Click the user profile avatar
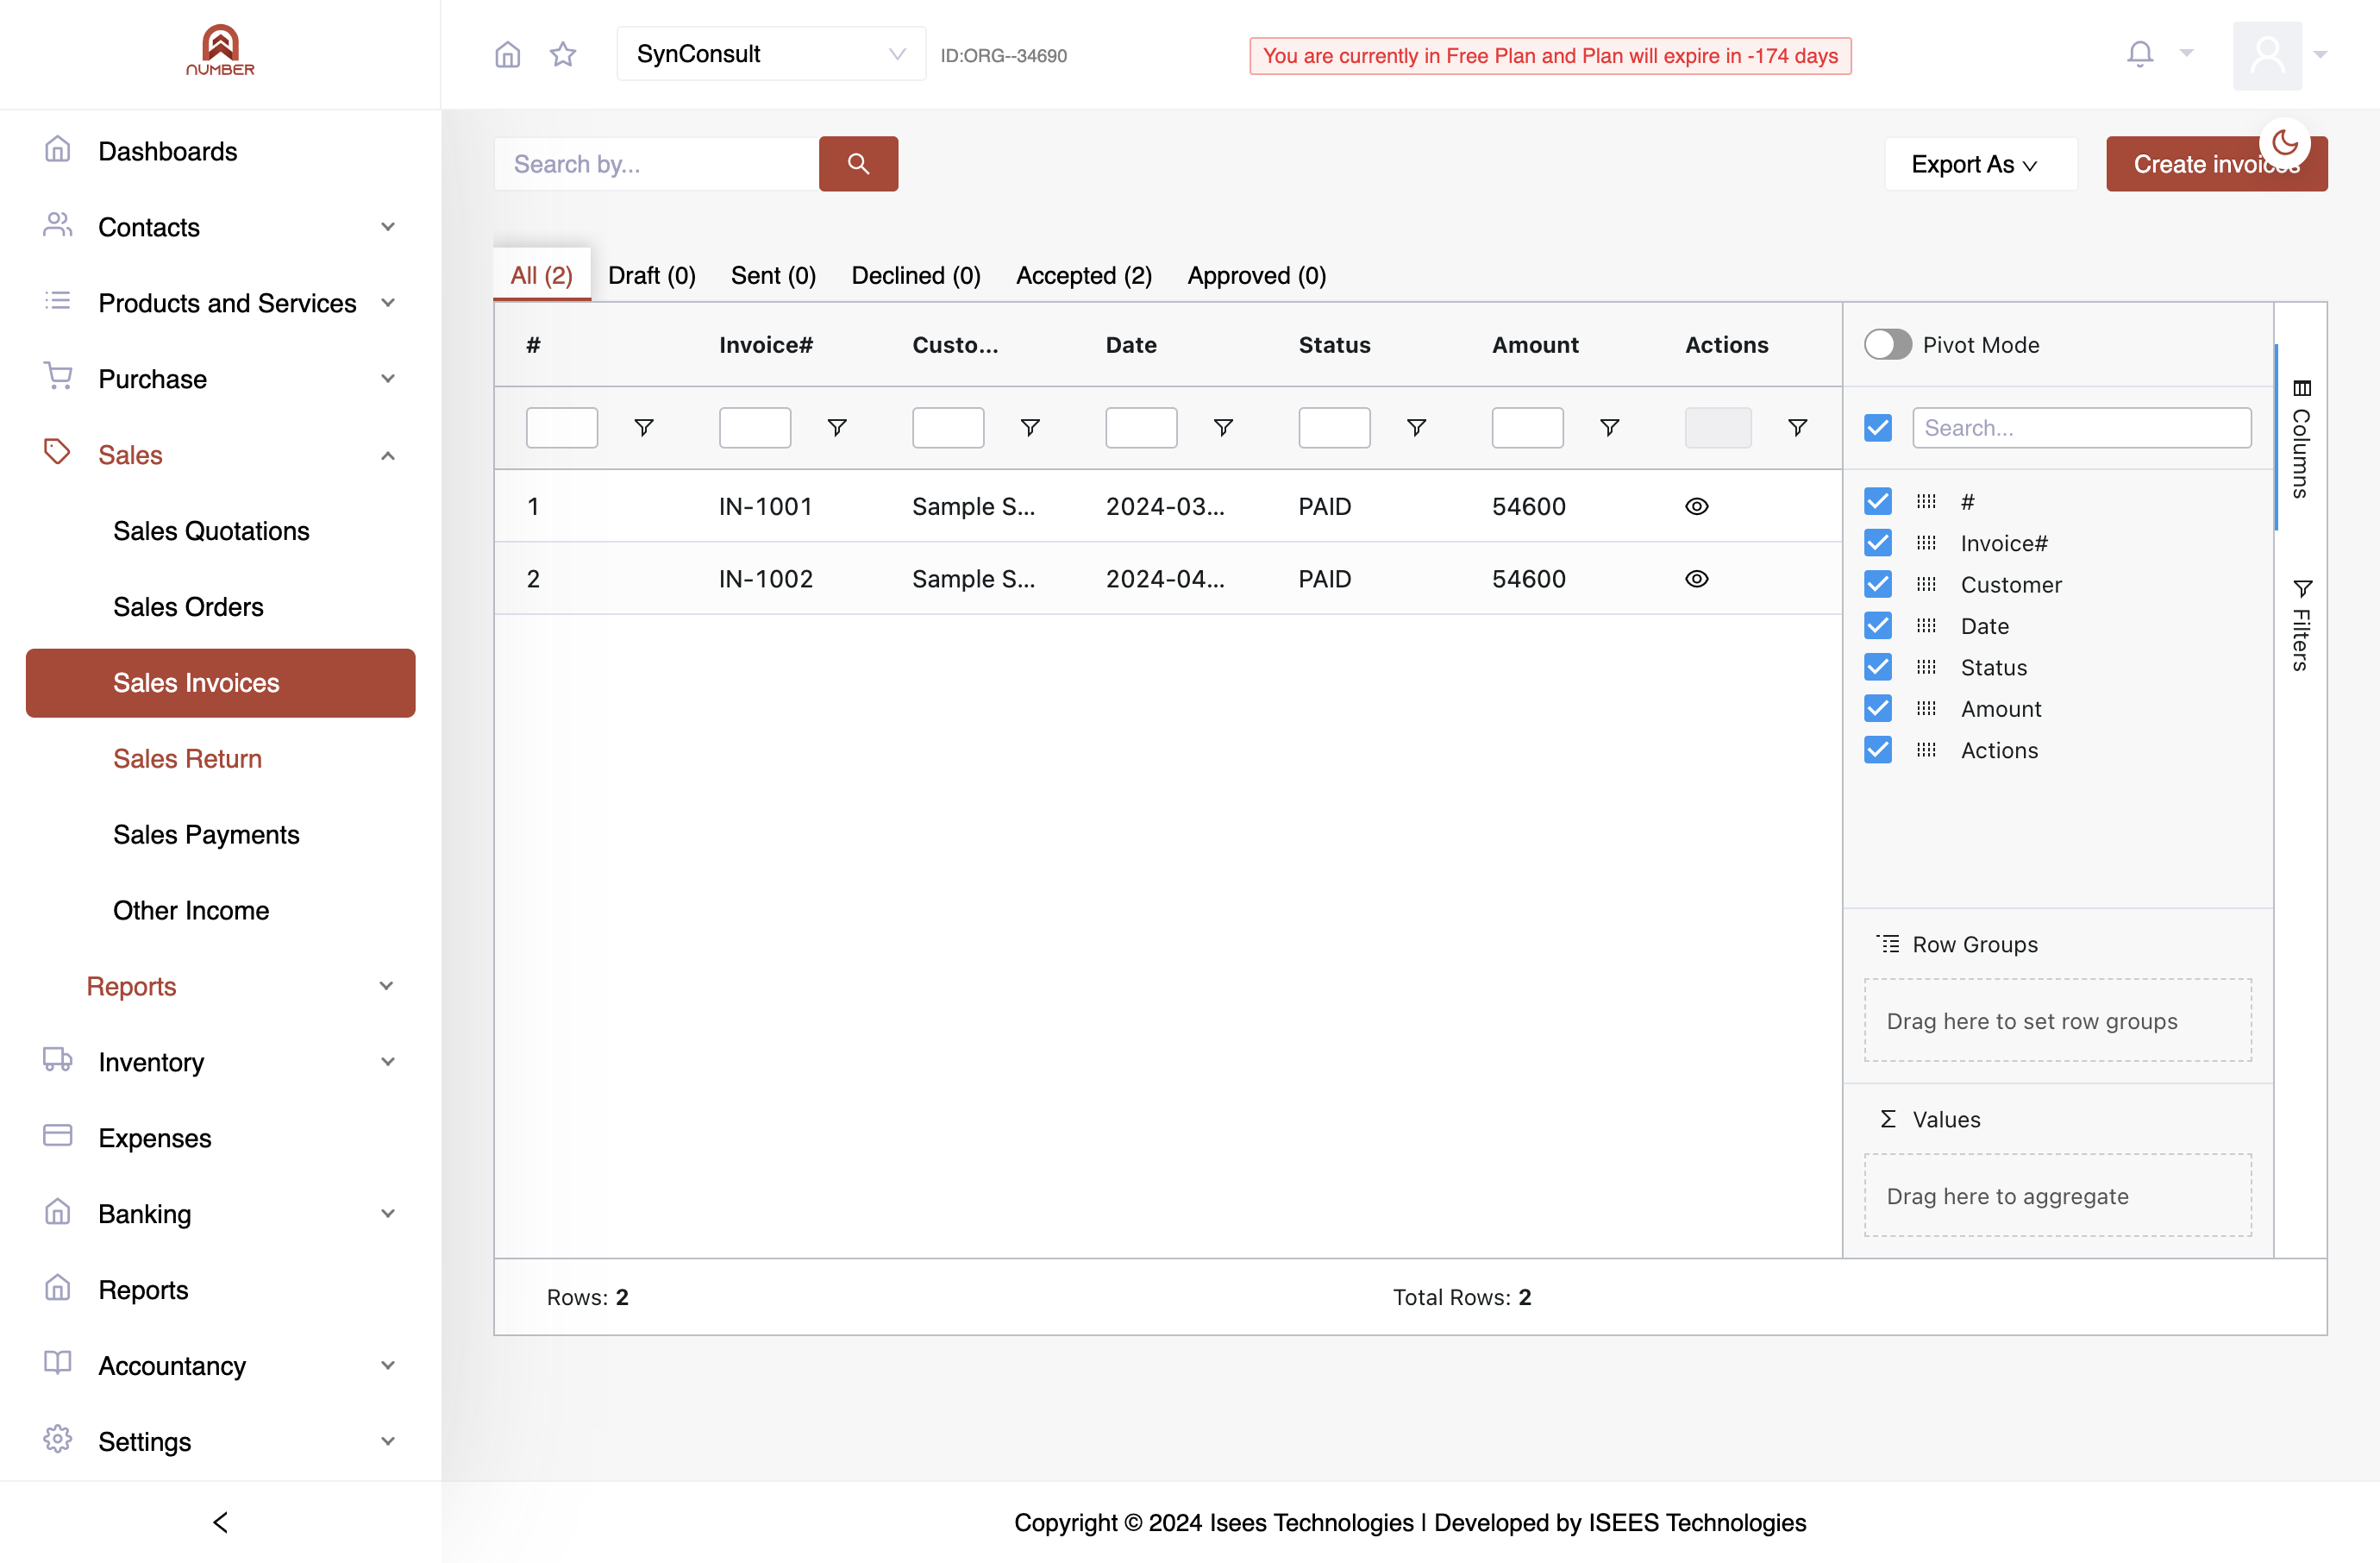This screenshot has width=2380, height=1563. (2267, 55)
